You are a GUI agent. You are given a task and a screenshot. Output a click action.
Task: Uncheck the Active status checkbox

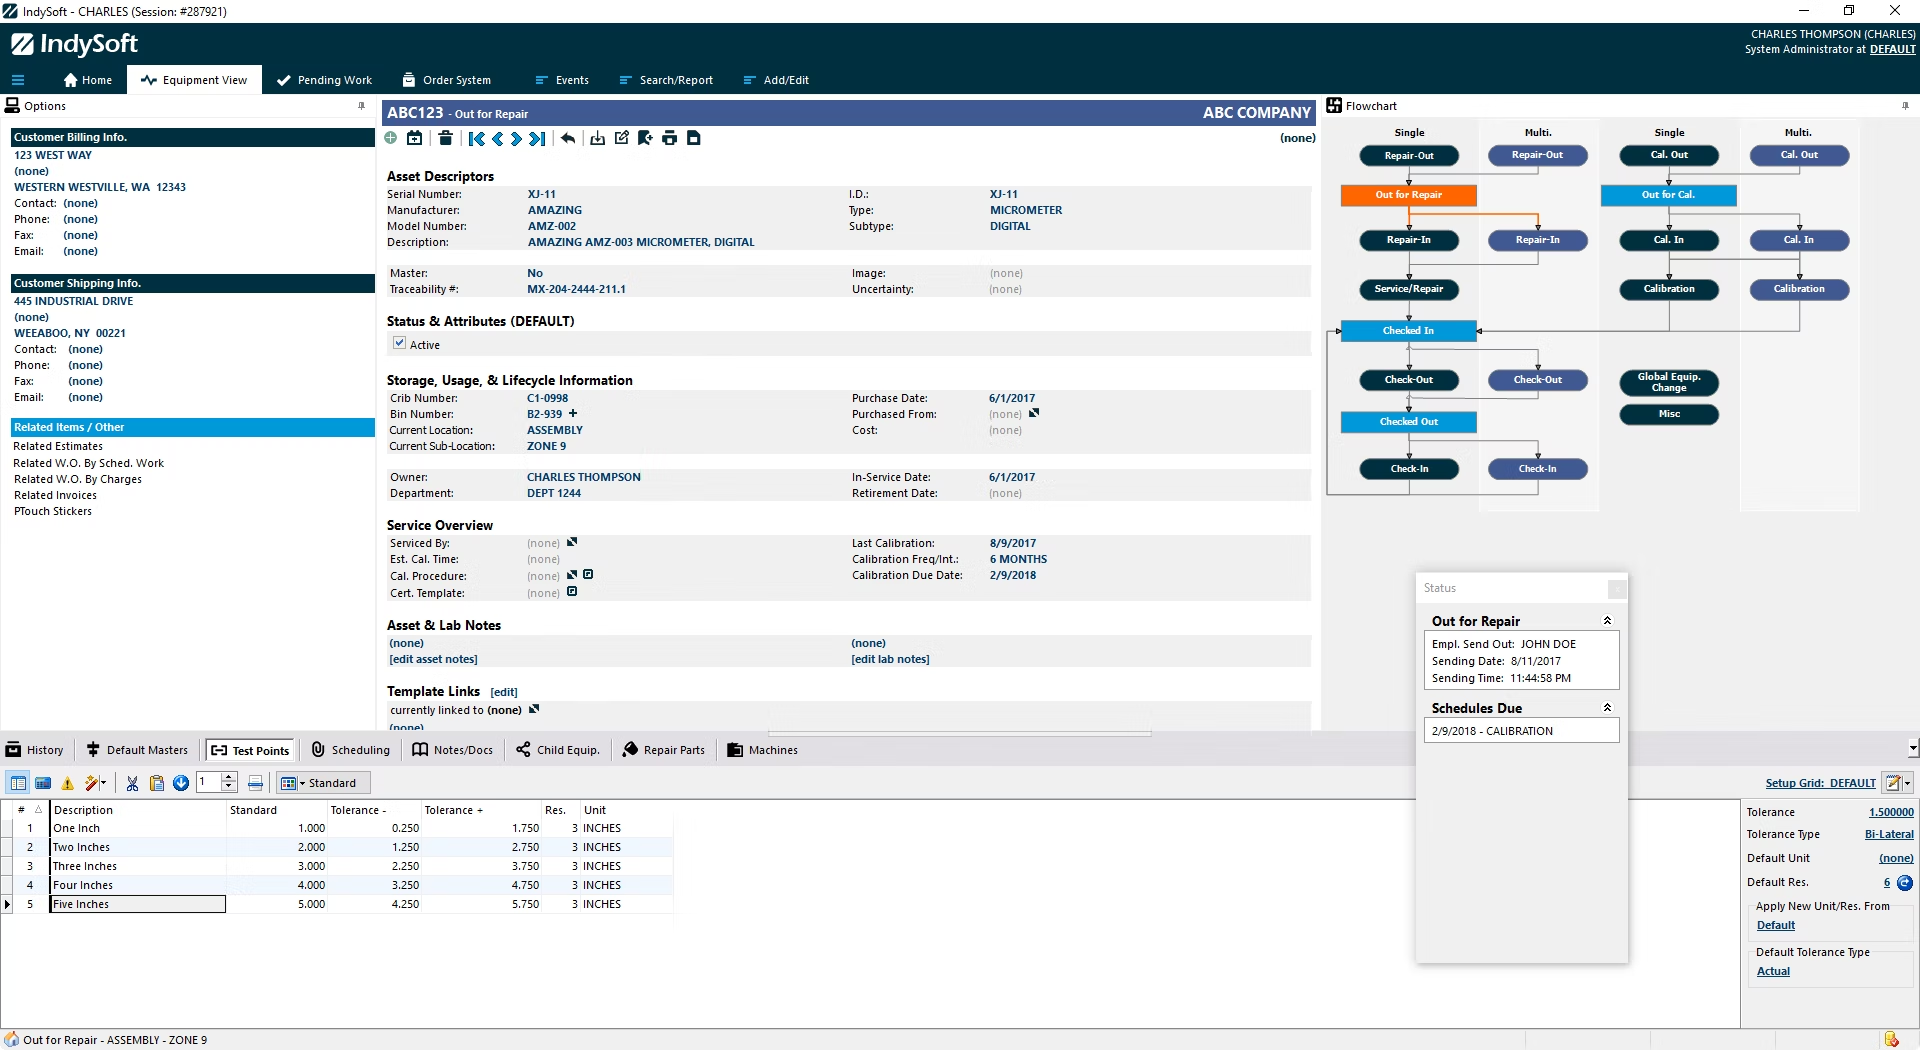click(399, 343)
